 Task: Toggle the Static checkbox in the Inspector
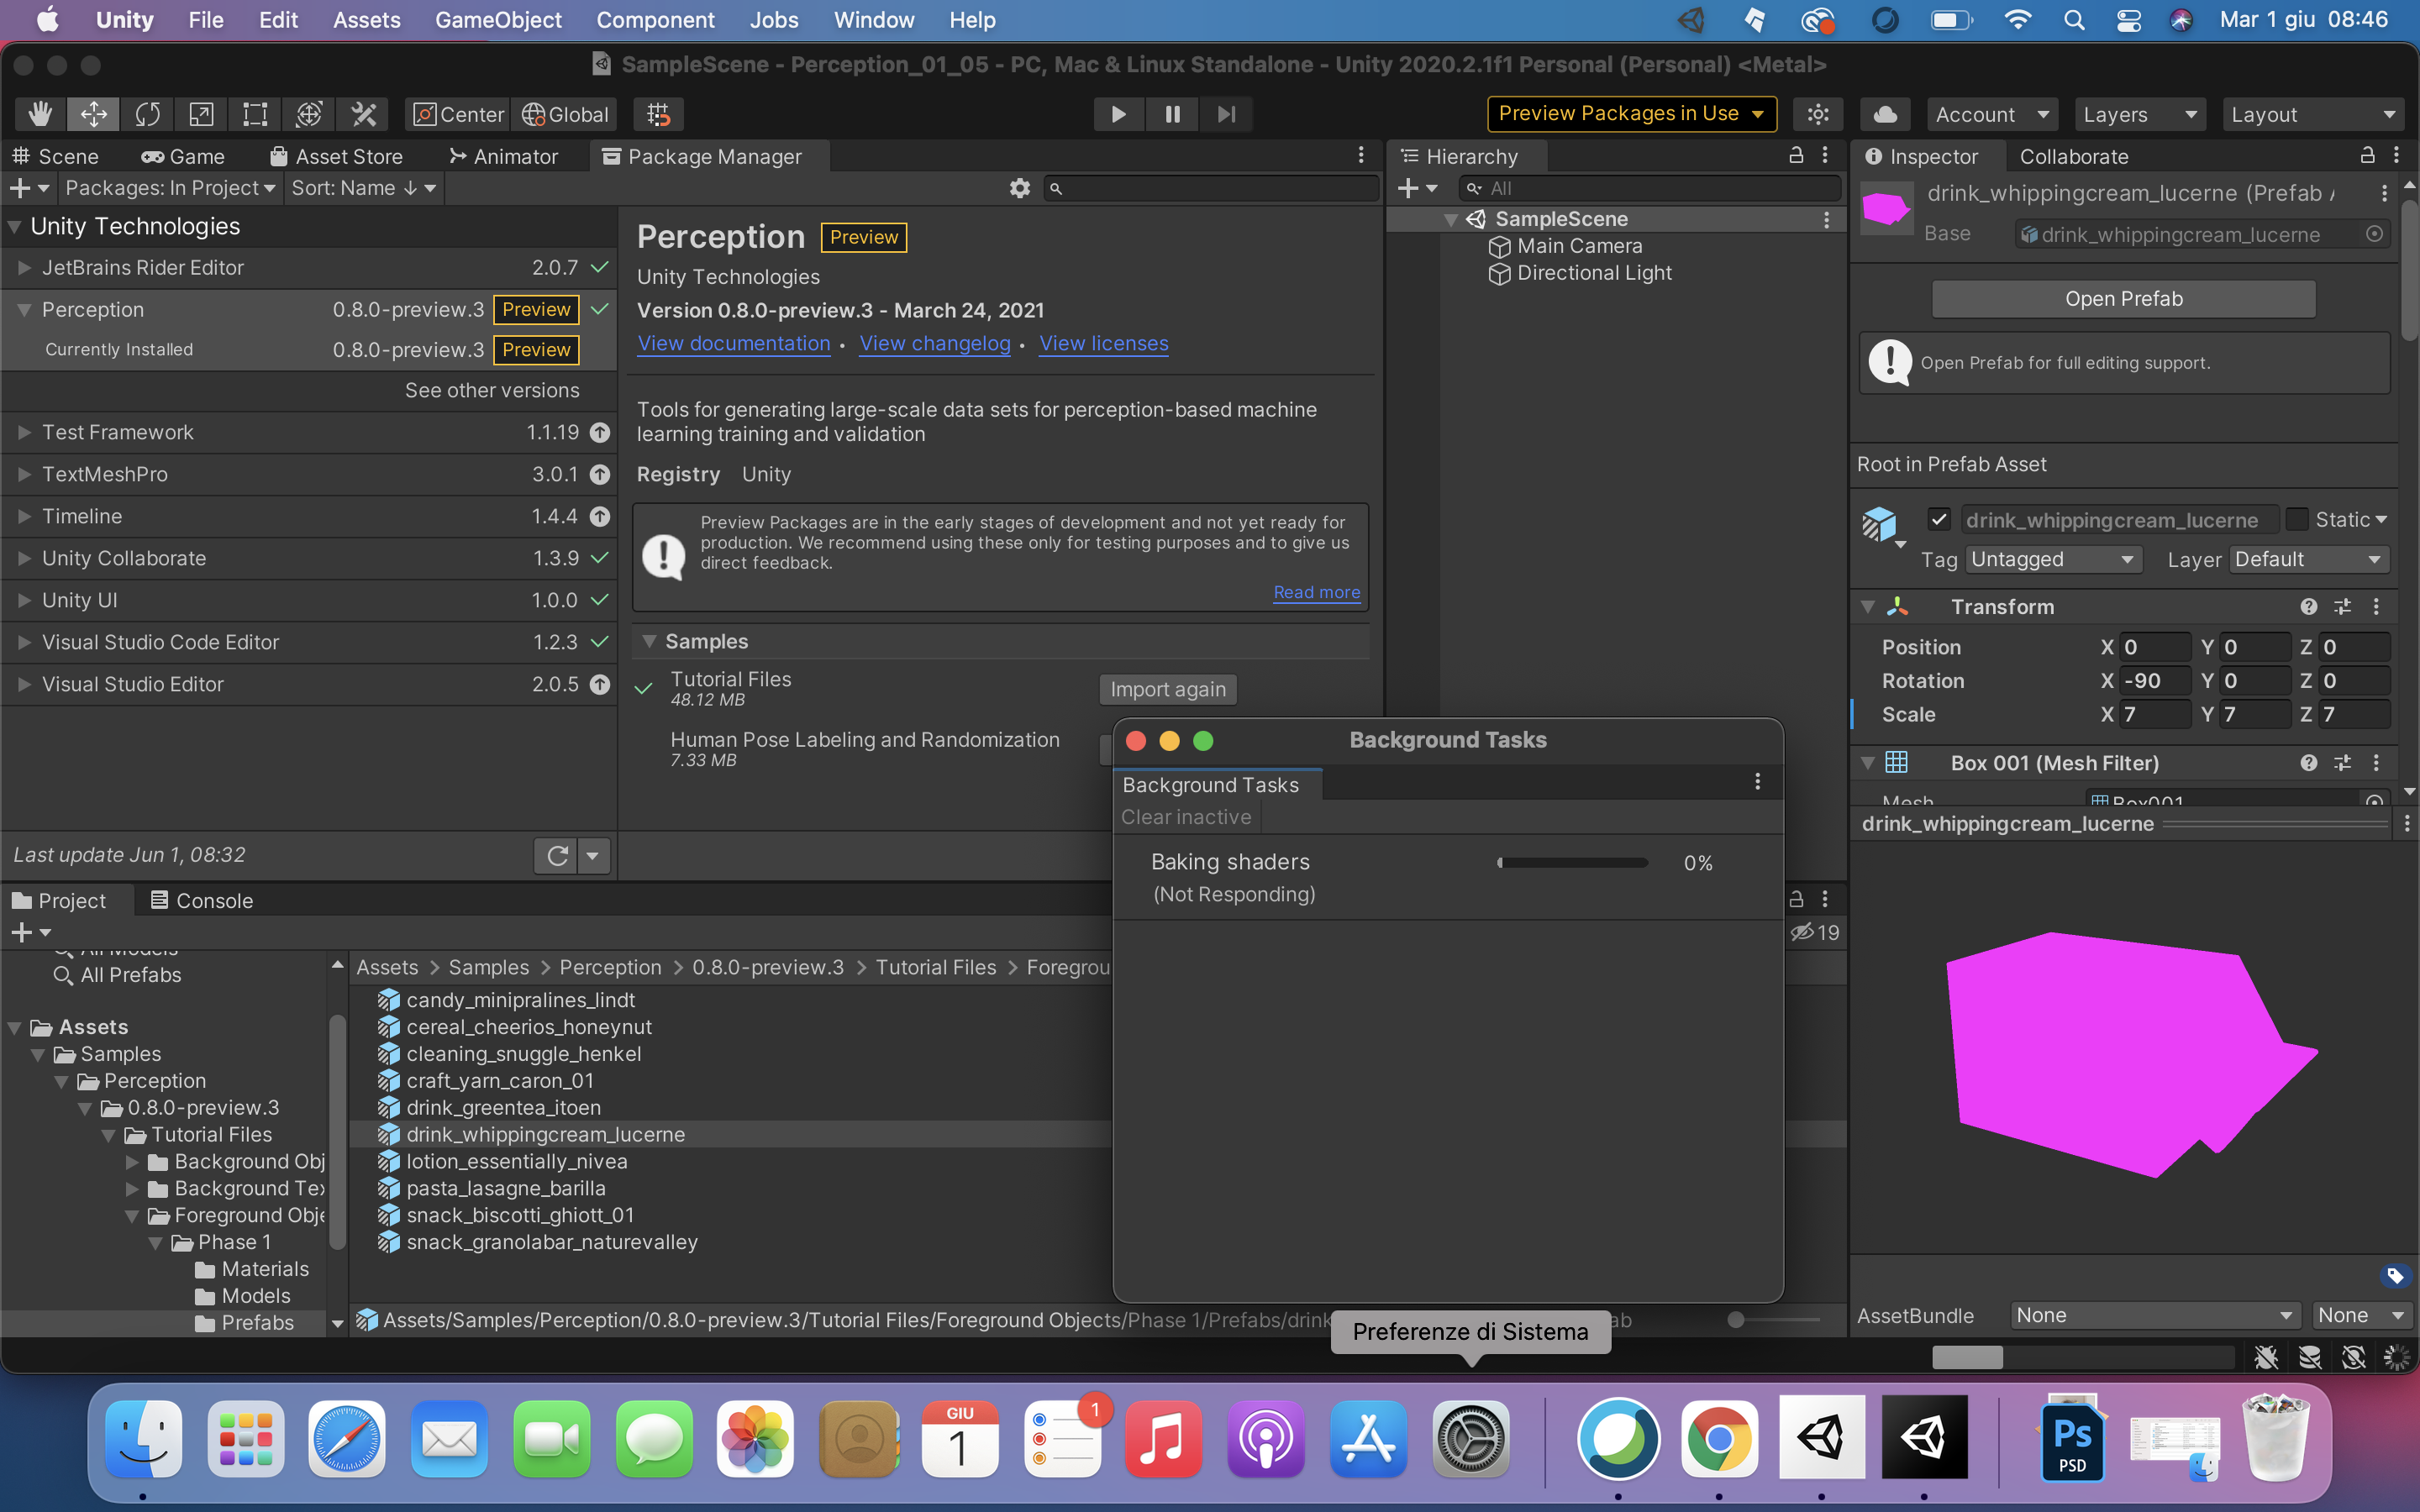tap(2300, 519)
